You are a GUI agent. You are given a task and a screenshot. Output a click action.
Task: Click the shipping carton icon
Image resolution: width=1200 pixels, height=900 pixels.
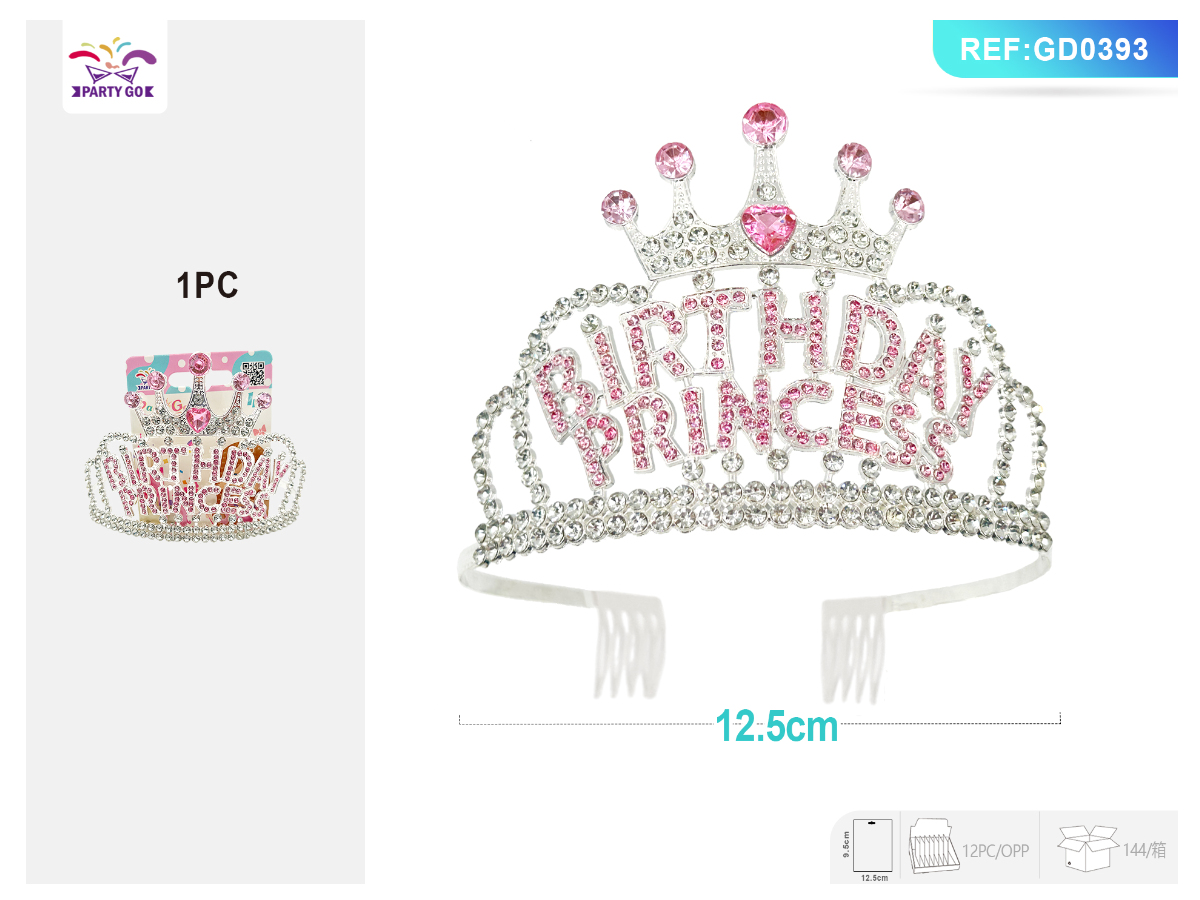point(1087,848)
